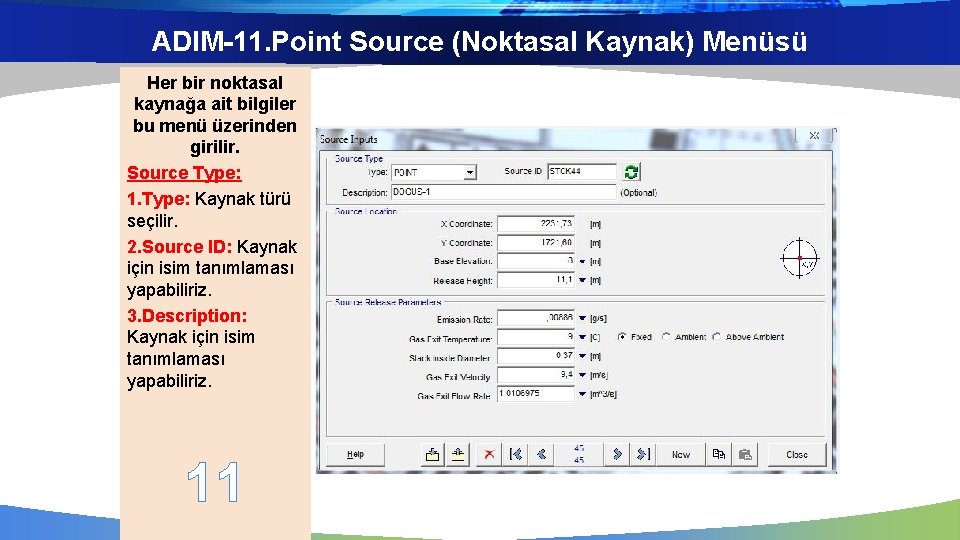Screen dimensions: 960x540
Task: Click the Release Height input field
Action: (536, 280)
